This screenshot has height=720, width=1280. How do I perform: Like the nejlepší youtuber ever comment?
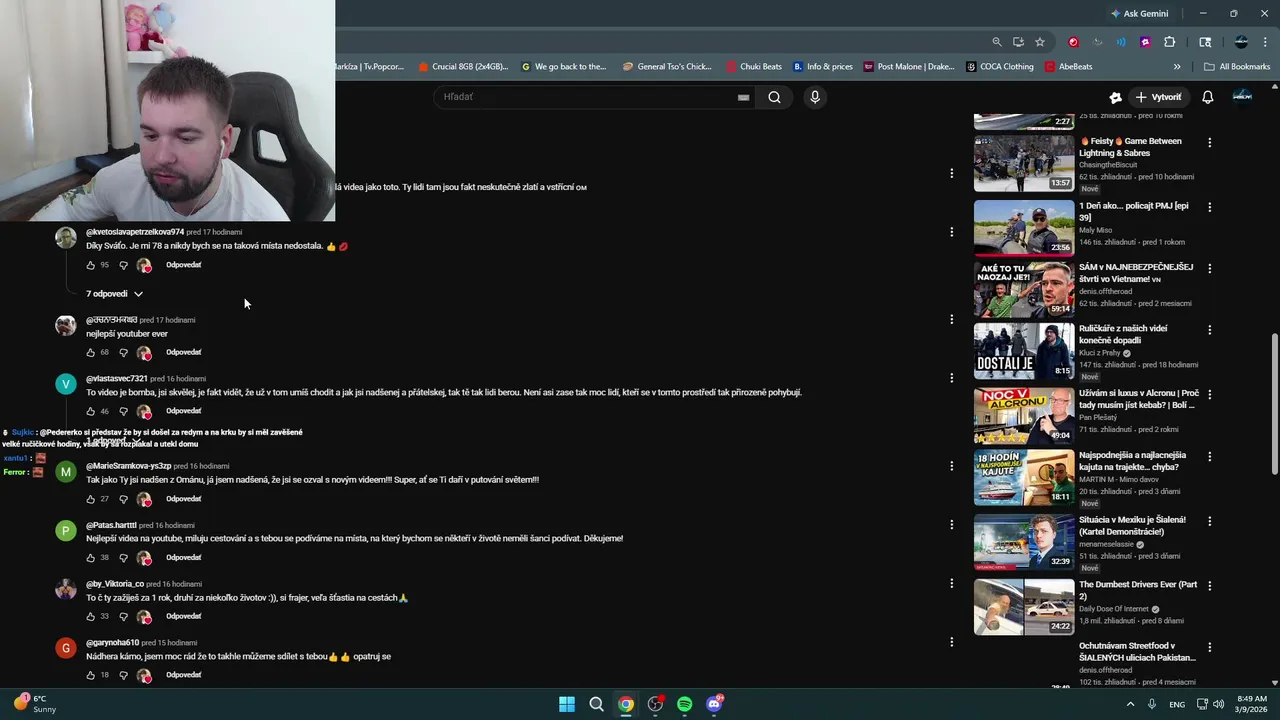(x=91, y=352)
